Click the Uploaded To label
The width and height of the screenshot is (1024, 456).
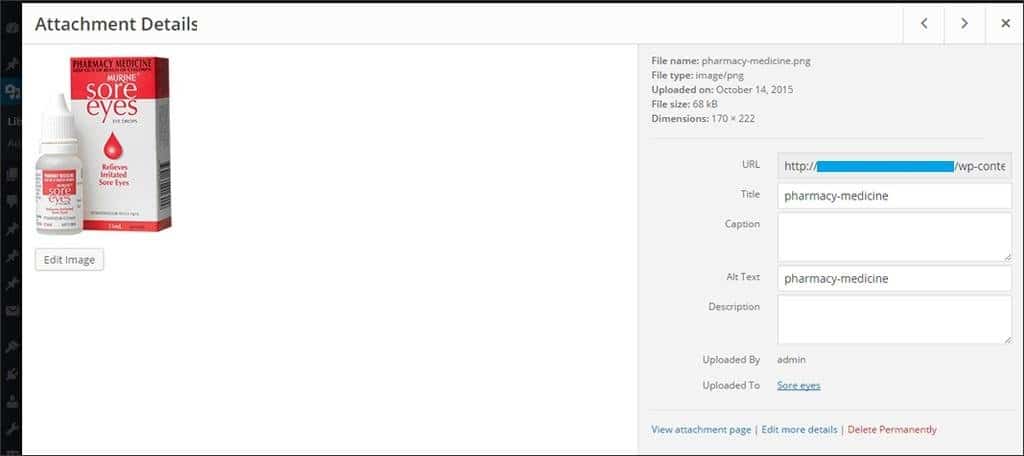pos(731,385)
